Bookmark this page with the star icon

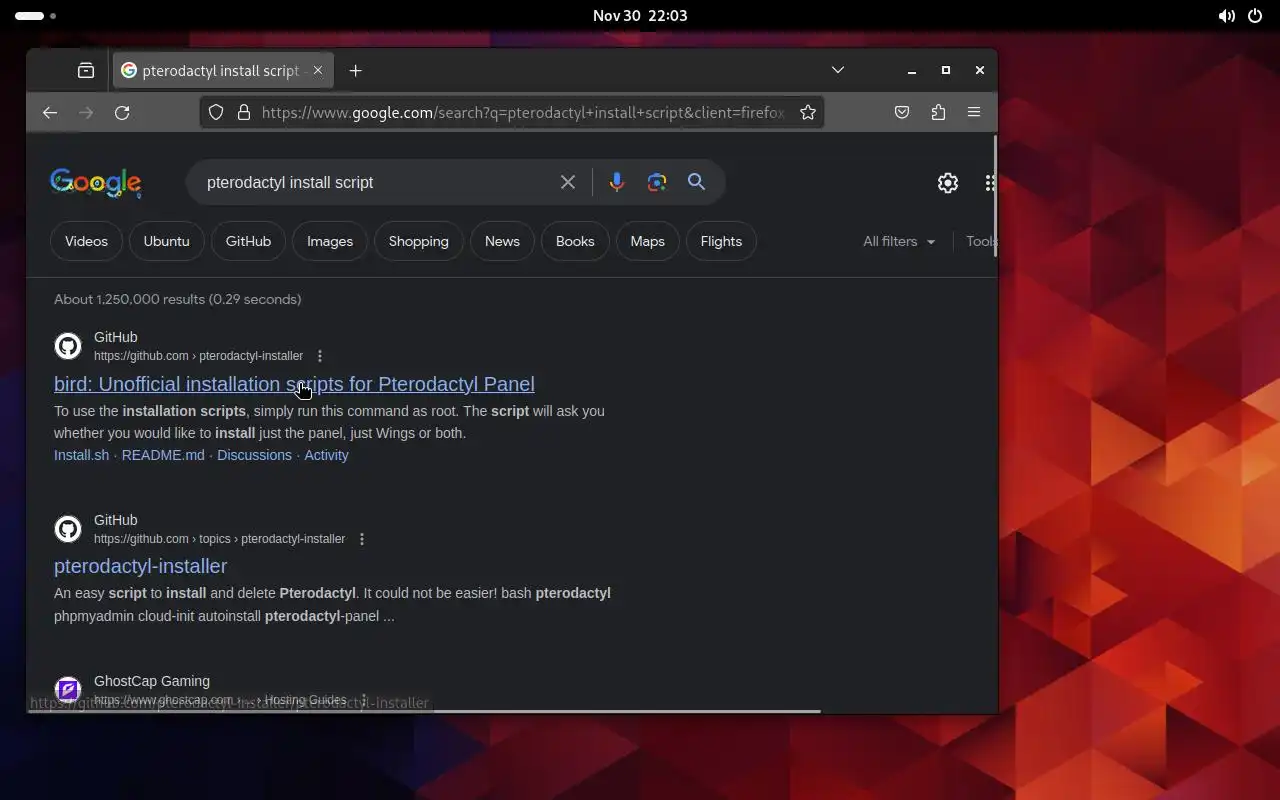click(x=808, y=113)
